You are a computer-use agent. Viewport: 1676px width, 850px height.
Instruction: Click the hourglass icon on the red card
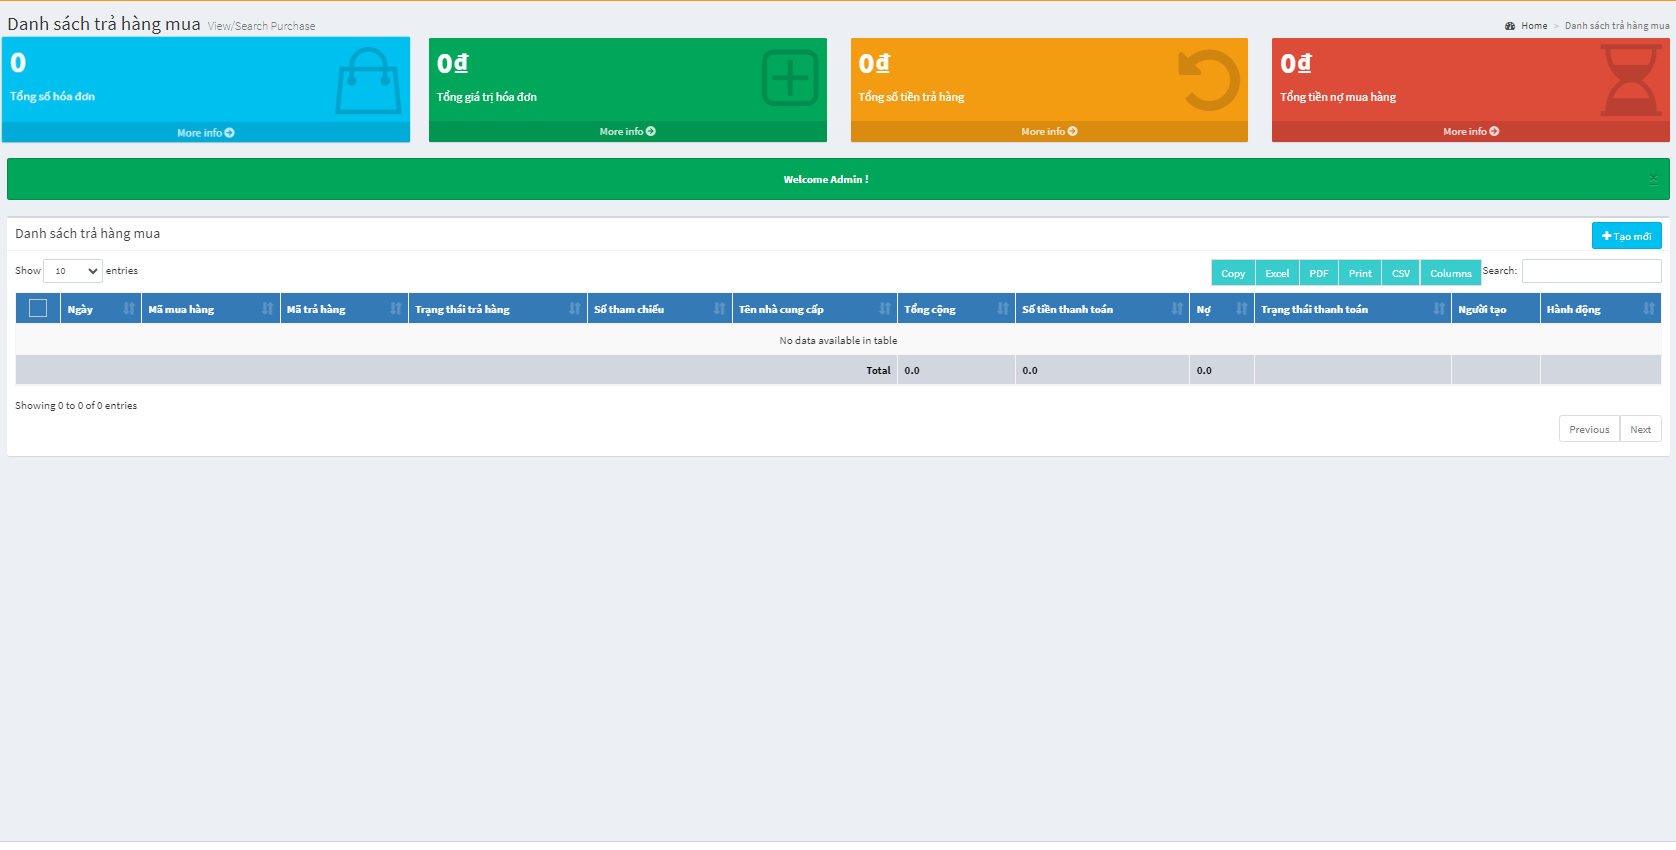[1632, 80]
